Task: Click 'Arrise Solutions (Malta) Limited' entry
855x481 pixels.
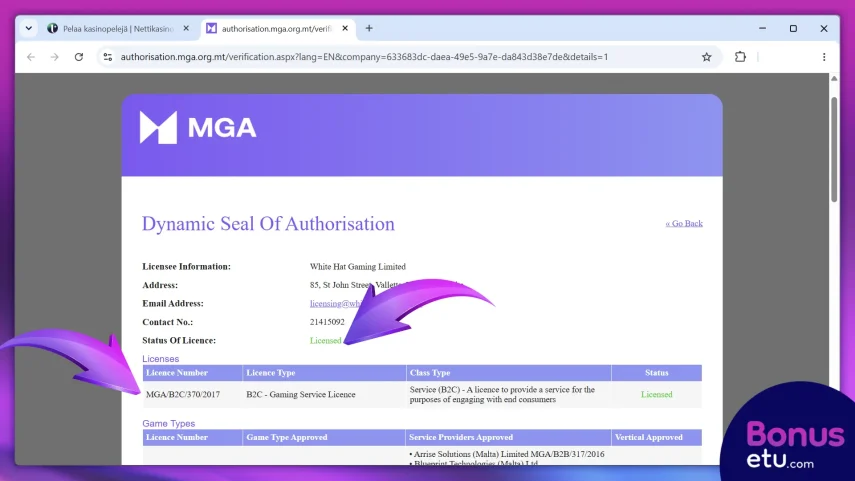Action: 507,454
